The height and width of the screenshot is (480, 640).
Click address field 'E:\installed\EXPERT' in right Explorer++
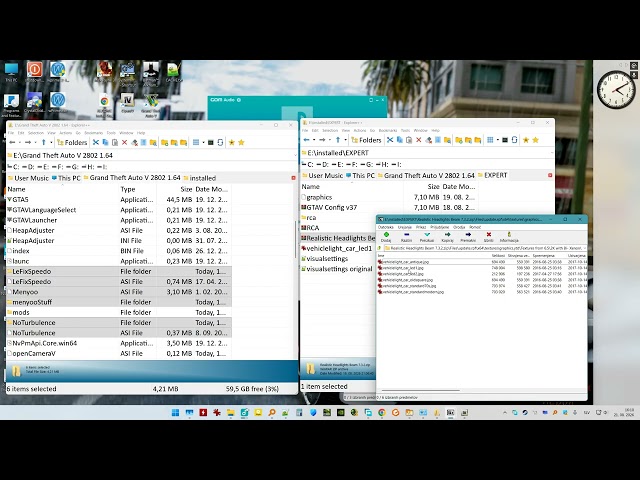(x=424, y=153)
